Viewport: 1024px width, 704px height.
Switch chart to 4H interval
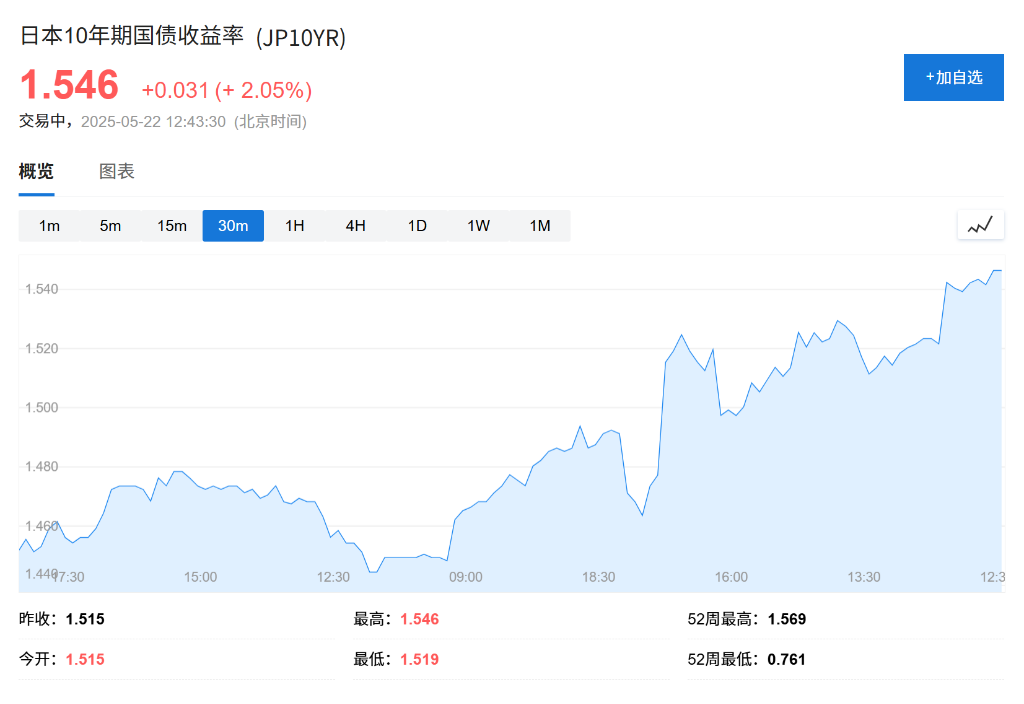356,226
